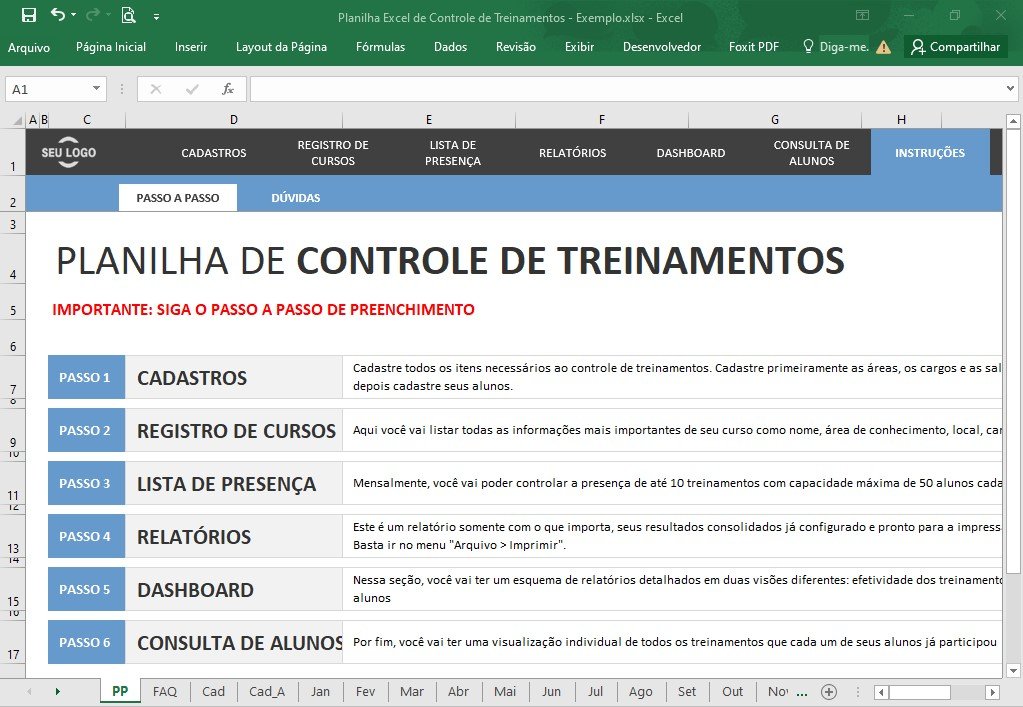
Task: Click the Redo arrow icon
Action: click(x=93, y=14)
